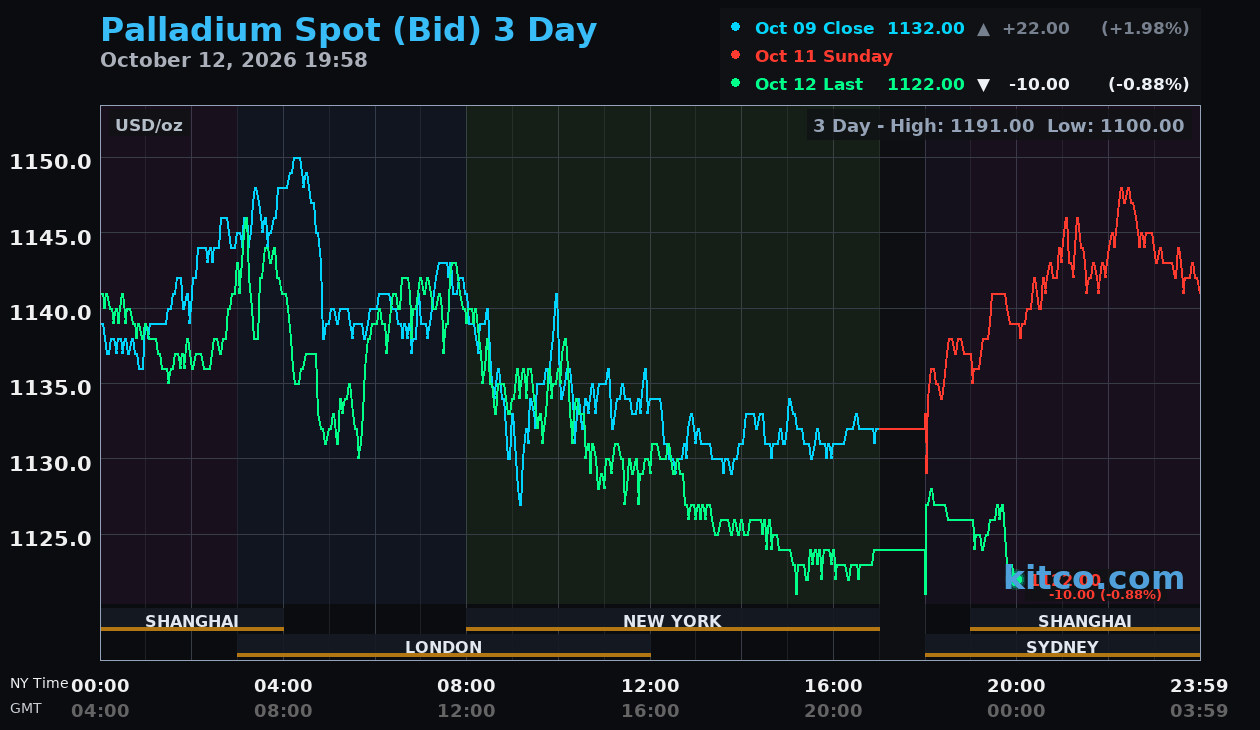Click the Low: 1100.00 text
The image size is (1260, 730).
(x=1115, y=125)
